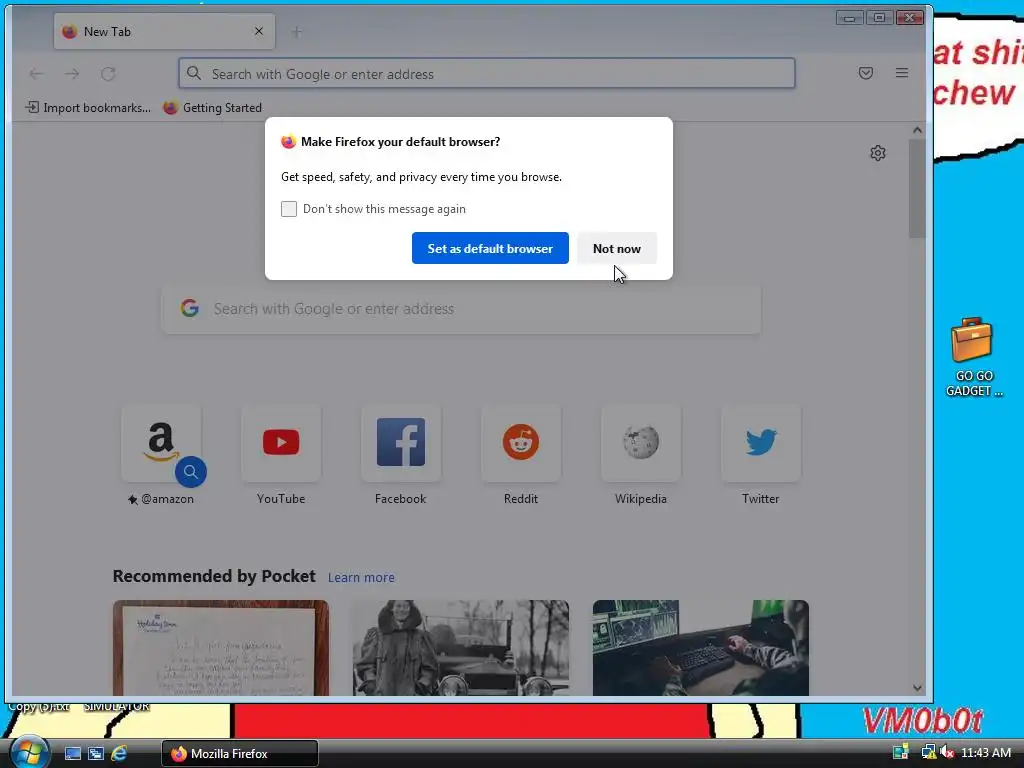1024x768 pixels.
Task: Minimize the Firefox window
Action: [849, 18]
